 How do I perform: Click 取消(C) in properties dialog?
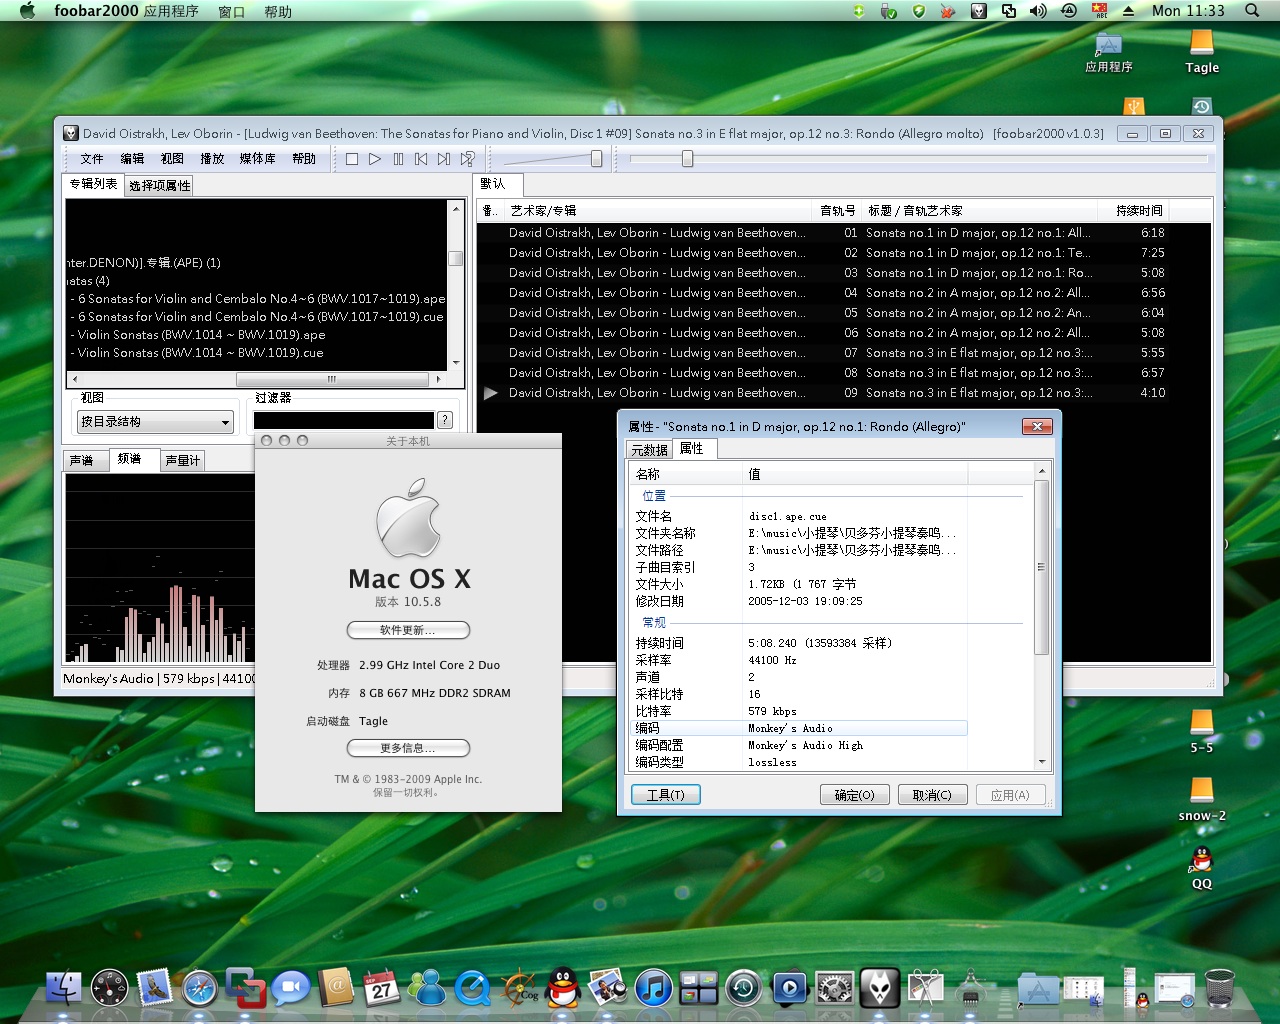(932, 795)
